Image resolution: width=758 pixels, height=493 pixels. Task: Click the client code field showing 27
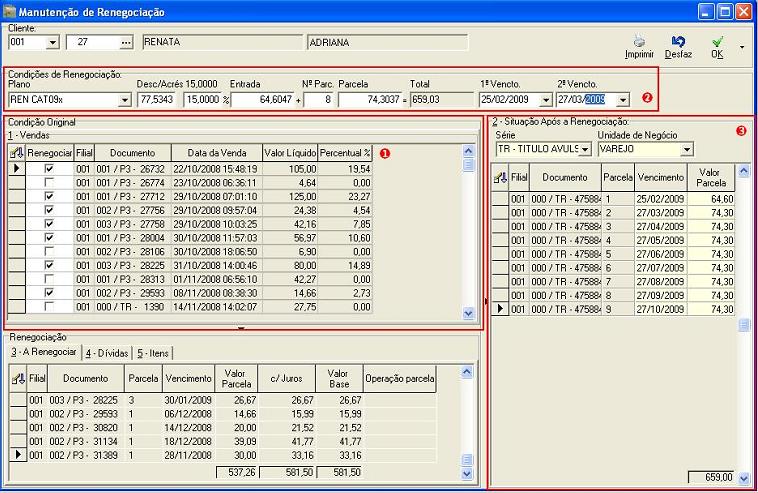[93, 43]
